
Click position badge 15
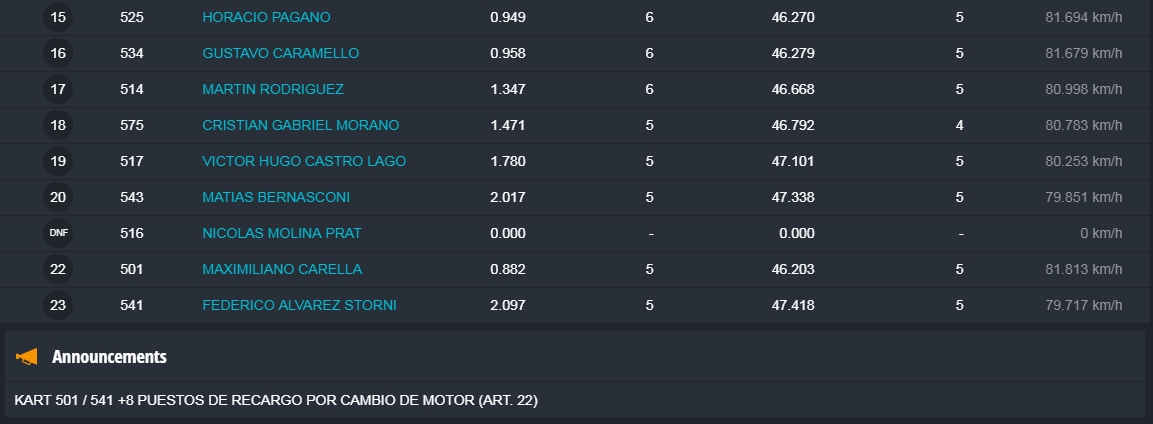point(58,17)
